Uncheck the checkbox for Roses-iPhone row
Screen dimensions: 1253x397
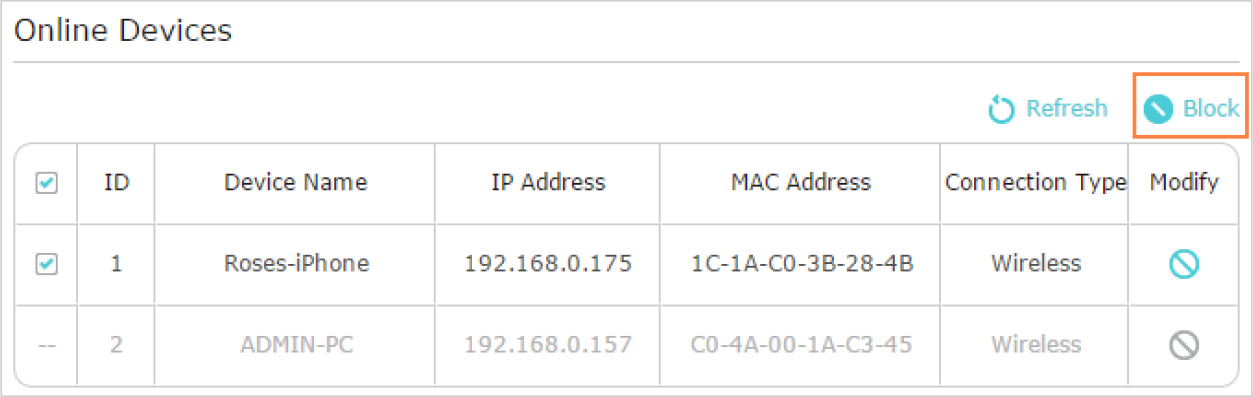click(x=46, y=265)
